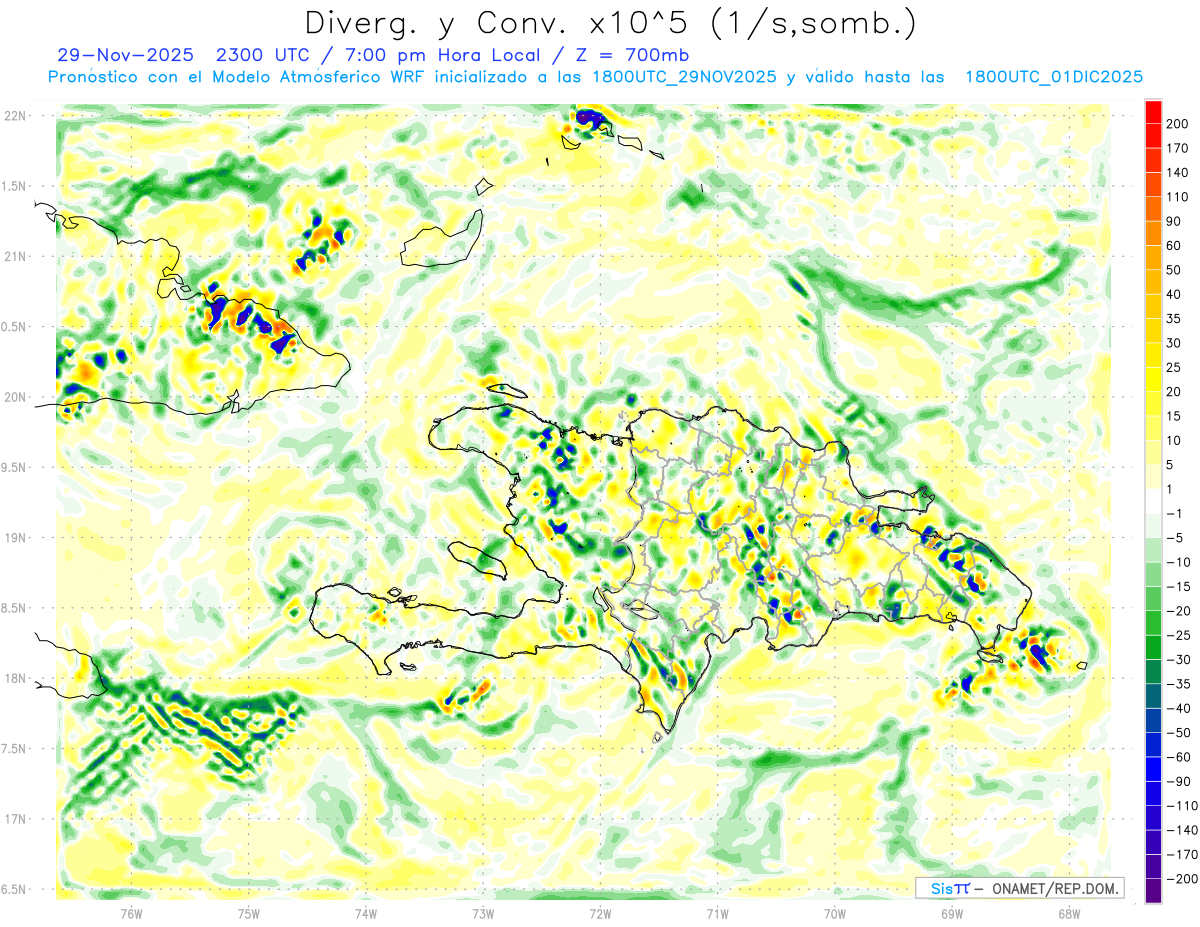Click the positive 140 color bar value
Image resolution: width=1200 pixels, height=927 pixels.
1178,172
